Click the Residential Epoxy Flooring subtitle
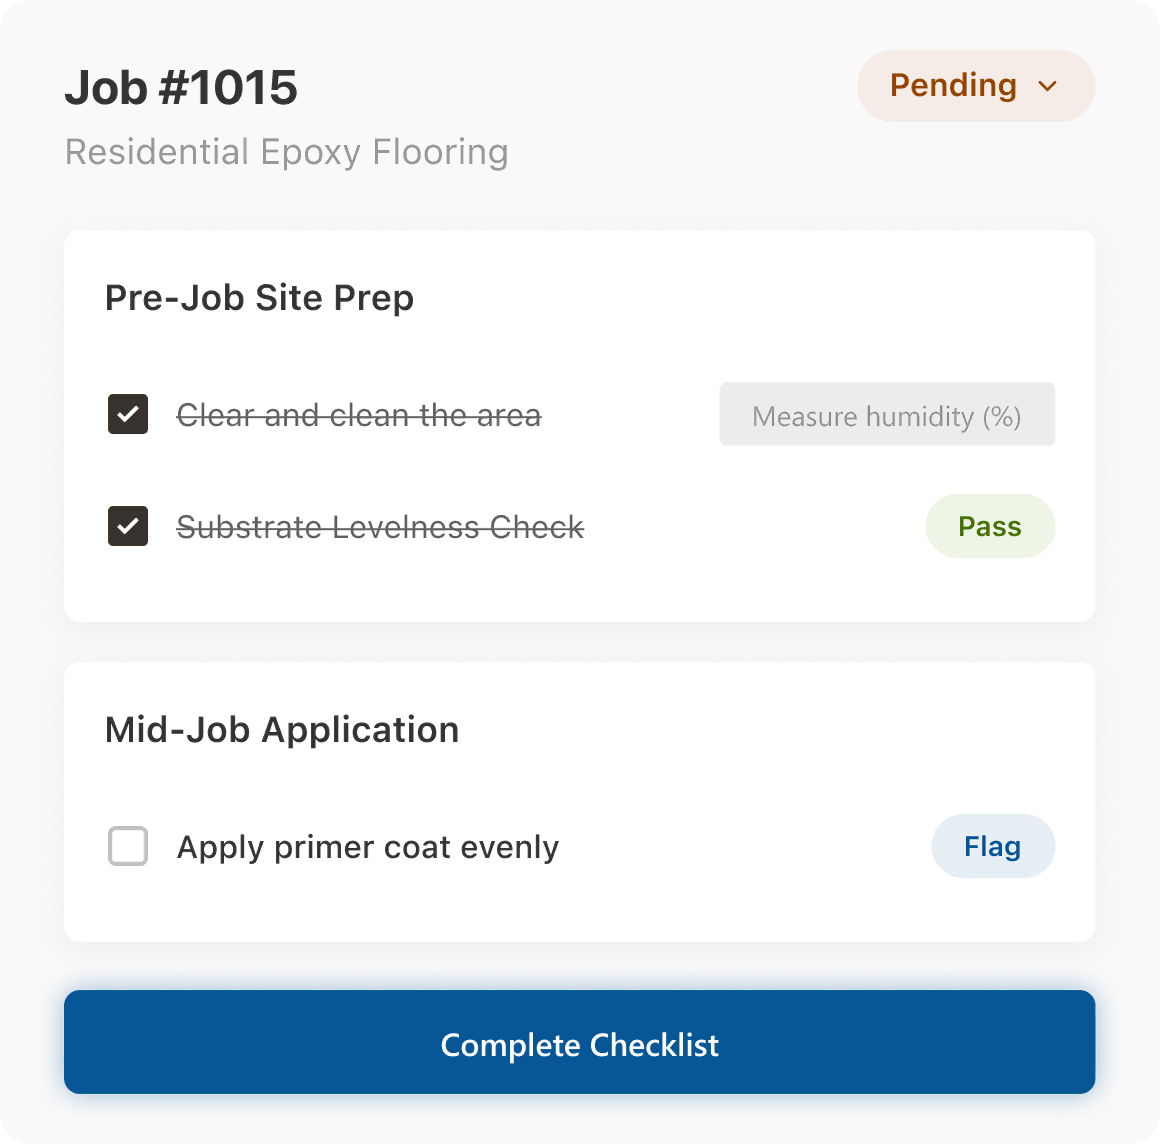This screenshot has width=1160, height=1144. tap(287, 152)
